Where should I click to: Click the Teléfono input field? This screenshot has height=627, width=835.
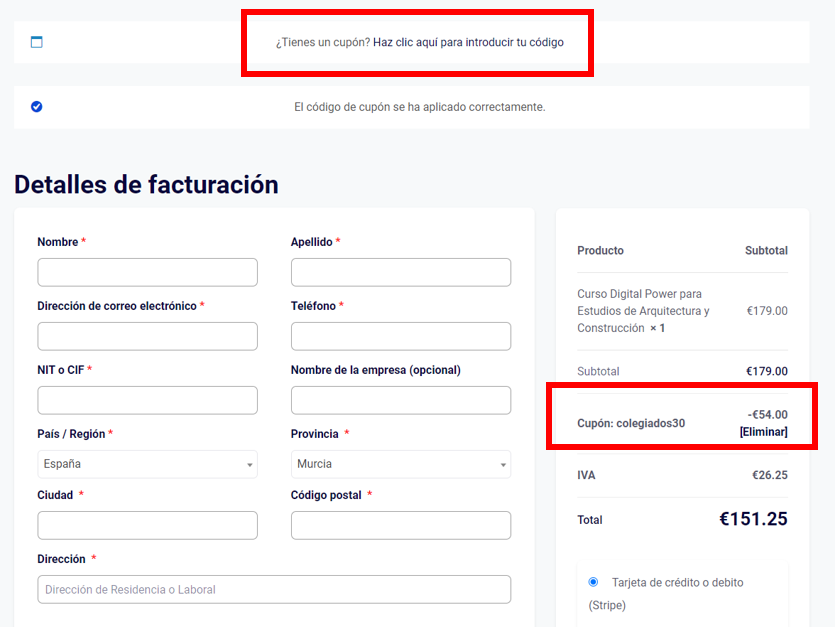click(401, 336)
